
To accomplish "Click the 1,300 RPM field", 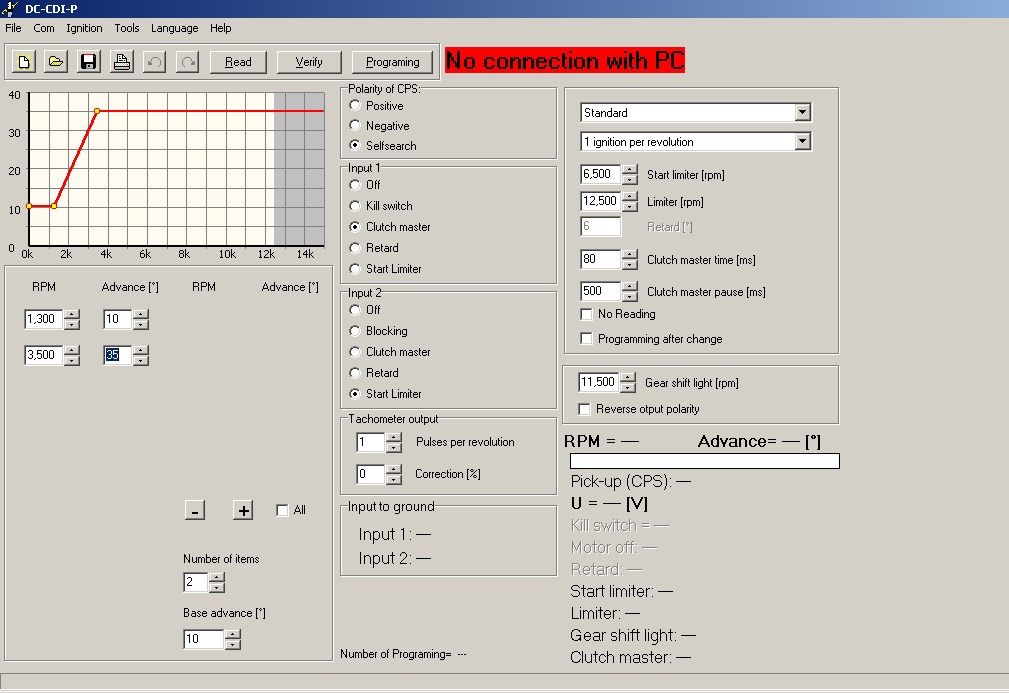I will click(44, 319).
